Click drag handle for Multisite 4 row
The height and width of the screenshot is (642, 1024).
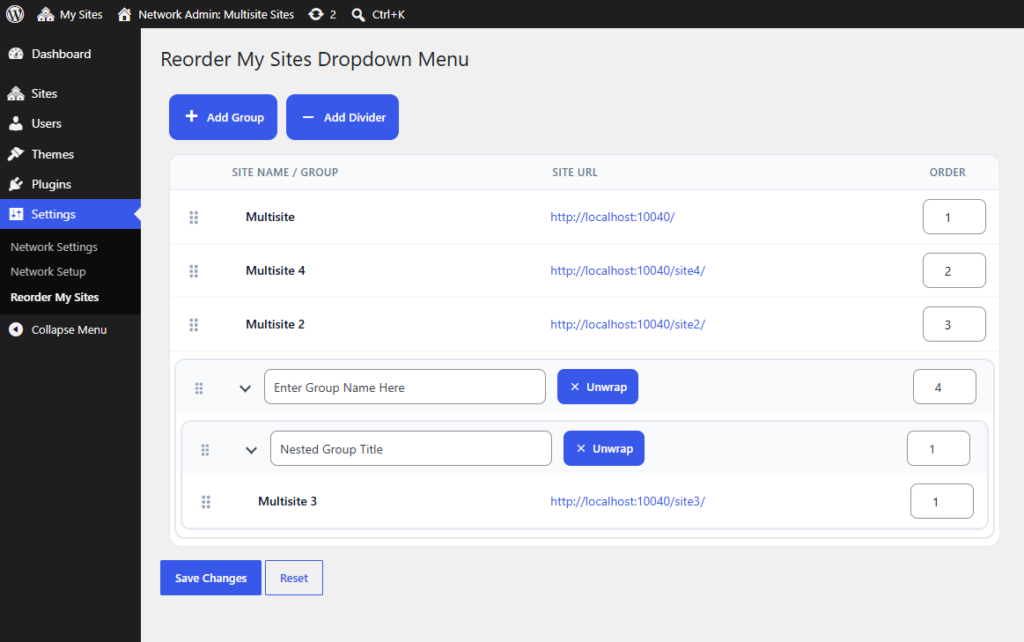pos(193,270)
